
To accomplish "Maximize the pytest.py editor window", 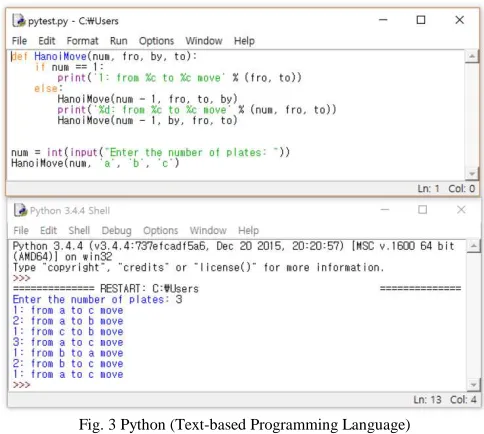I will point(421,20).
